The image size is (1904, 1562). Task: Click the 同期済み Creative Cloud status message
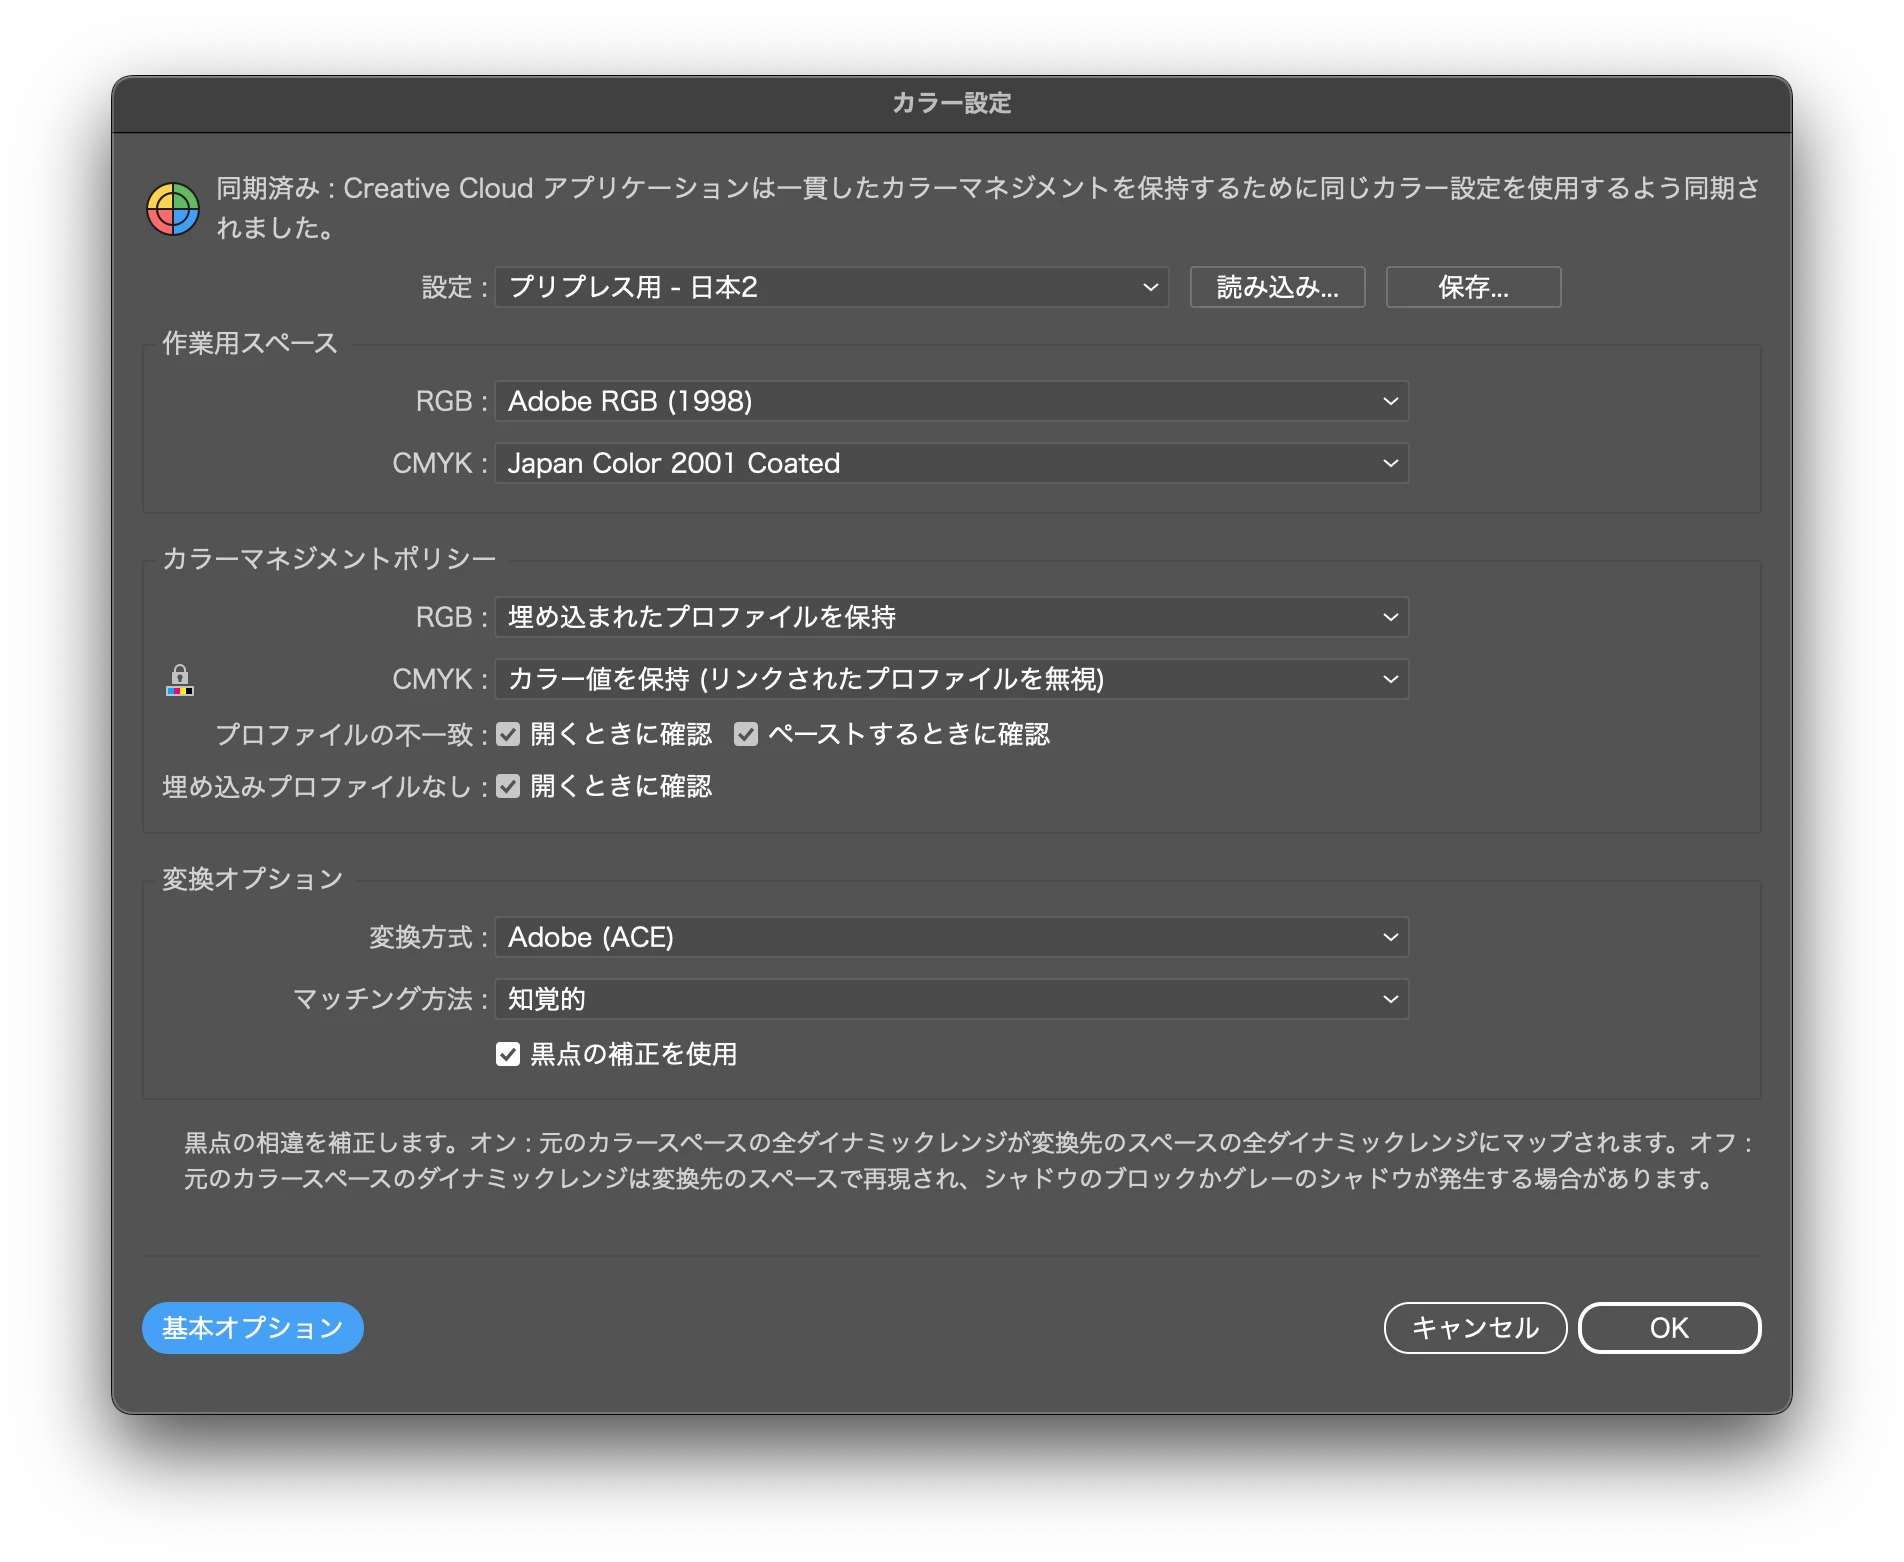pyautogui.click(x=988, y=208)
